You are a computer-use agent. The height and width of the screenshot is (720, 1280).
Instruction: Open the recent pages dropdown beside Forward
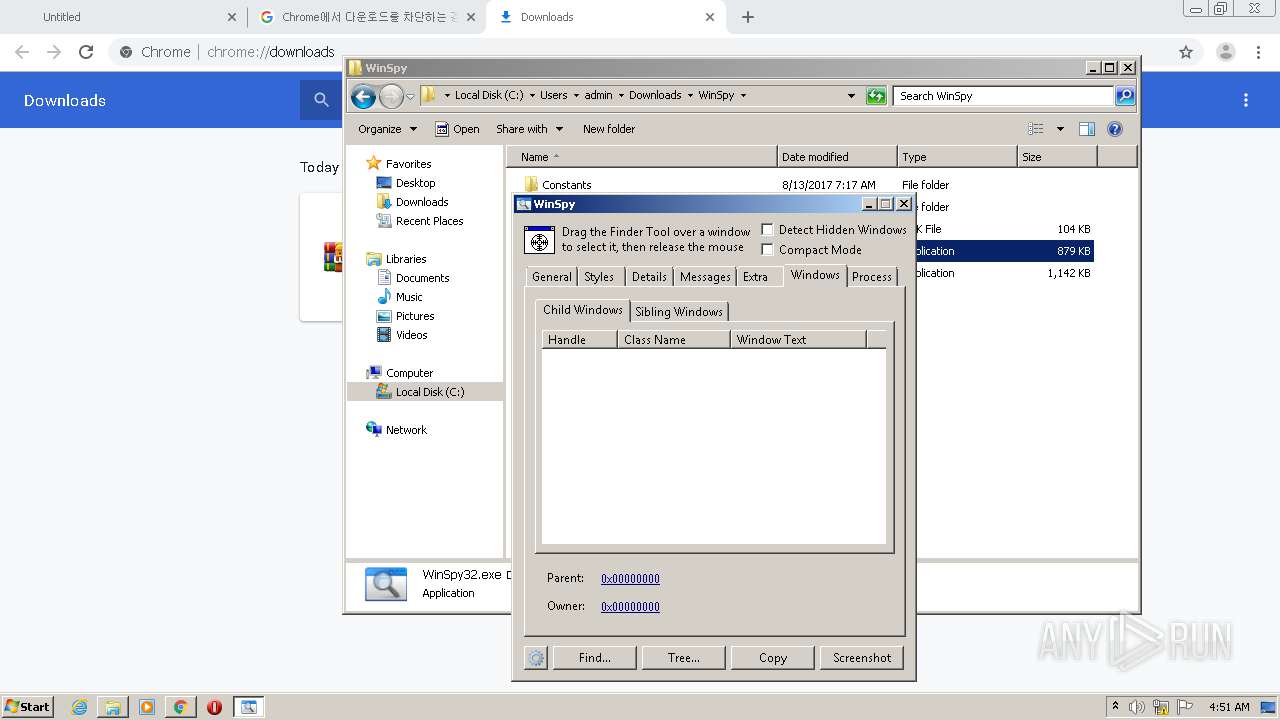point(410,97)
